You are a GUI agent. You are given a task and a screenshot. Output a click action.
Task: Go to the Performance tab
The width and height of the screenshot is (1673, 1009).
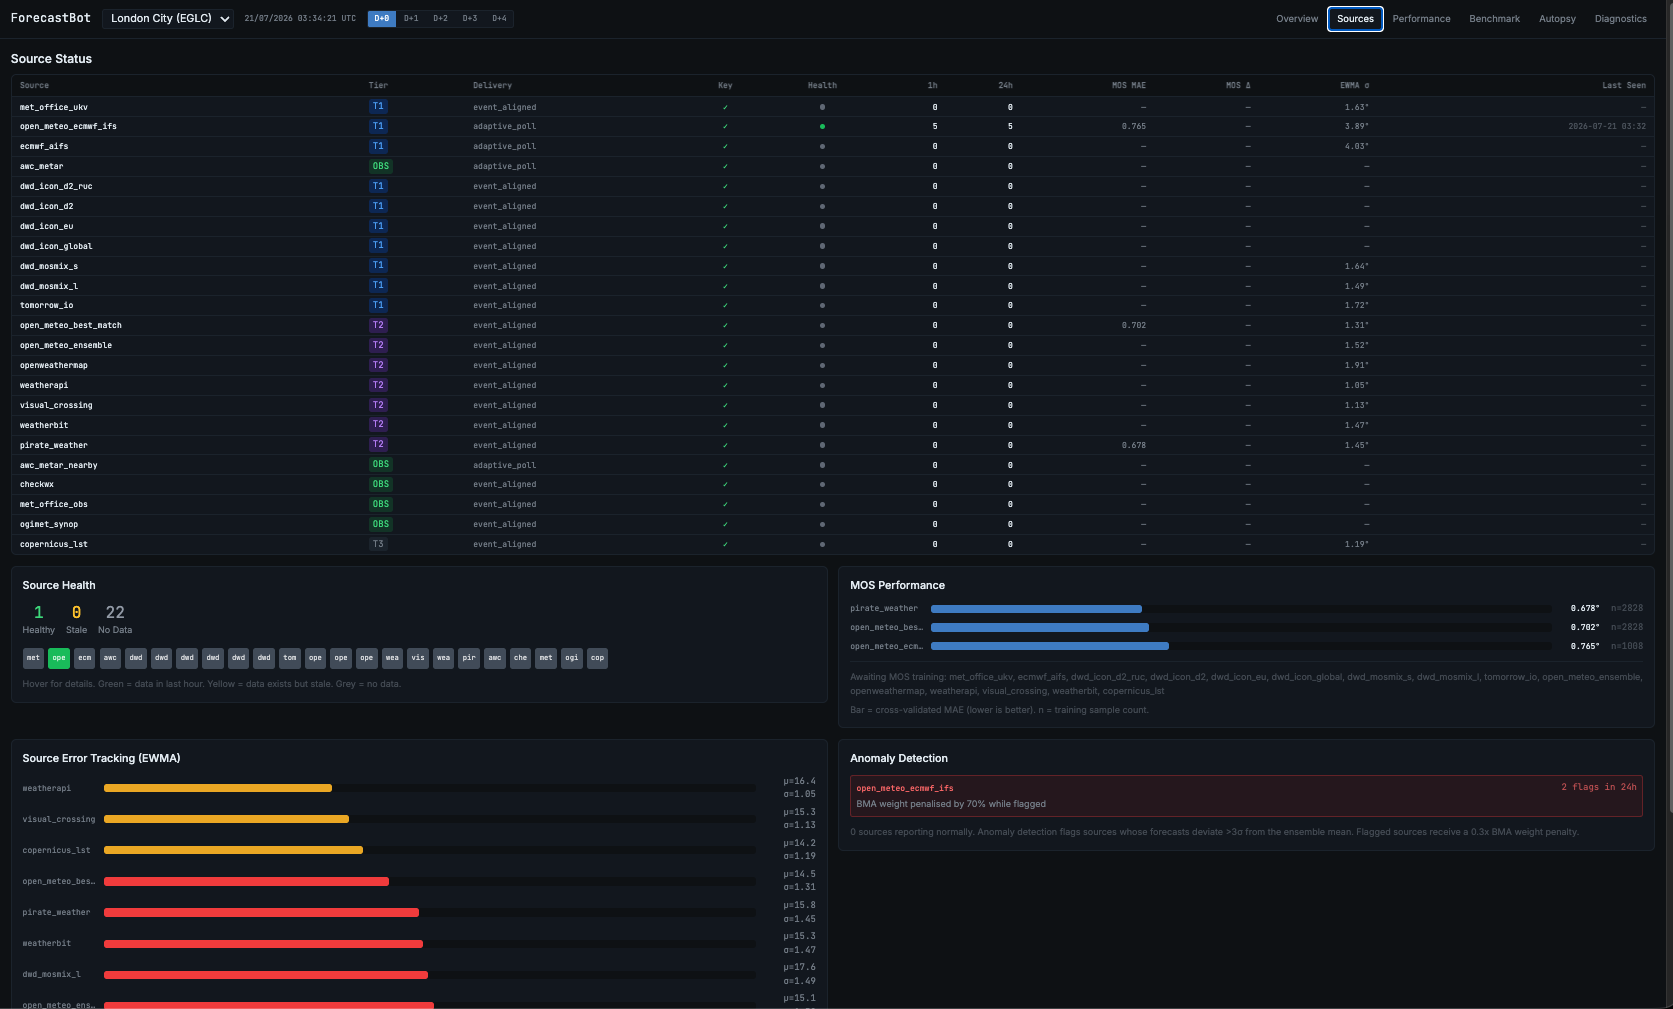[x=1421, y=19]
